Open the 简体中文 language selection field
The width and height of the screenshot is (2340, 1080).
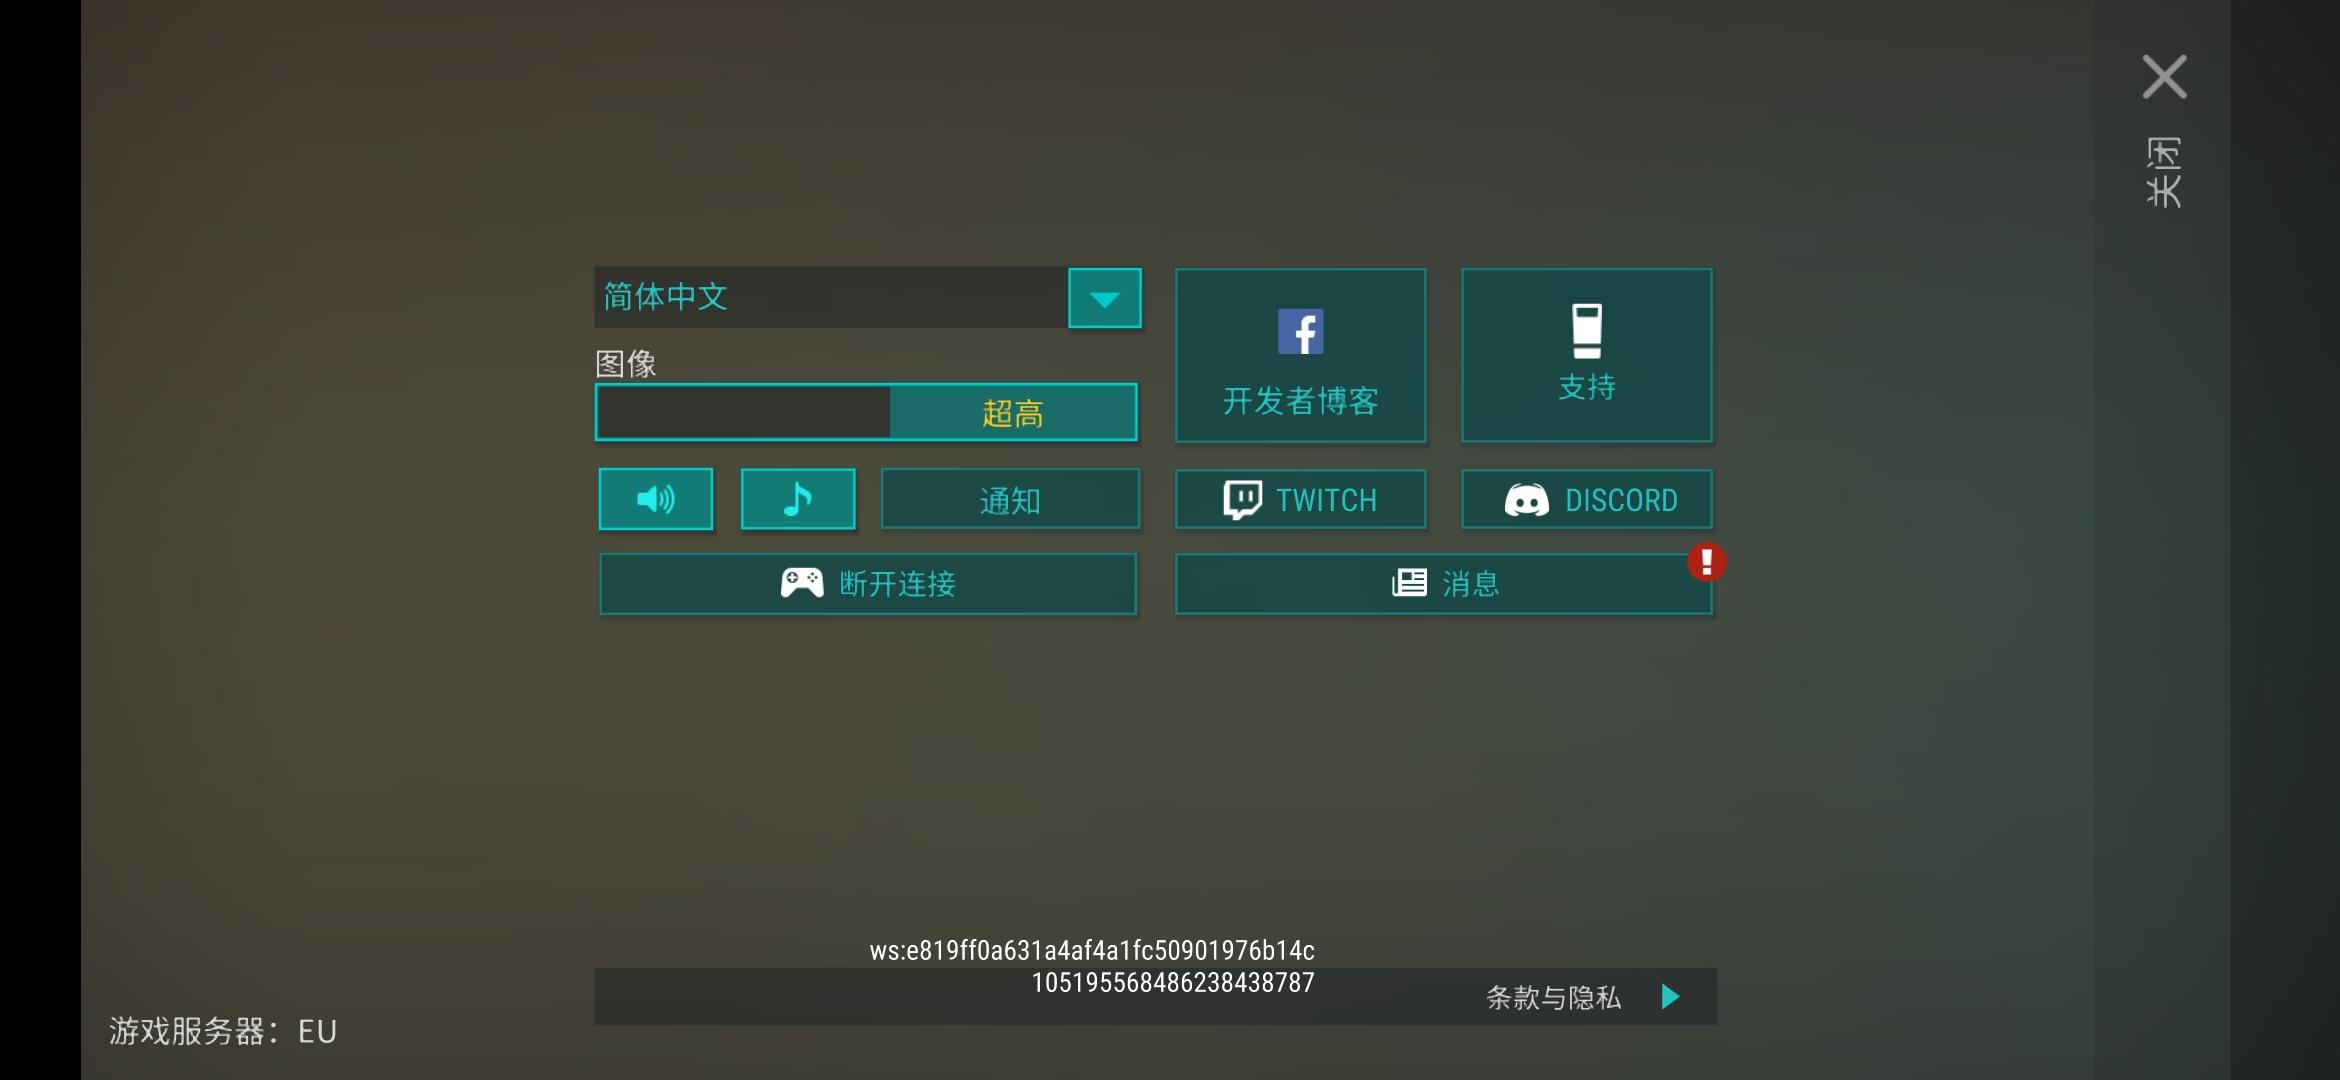(x=830, y=297)
